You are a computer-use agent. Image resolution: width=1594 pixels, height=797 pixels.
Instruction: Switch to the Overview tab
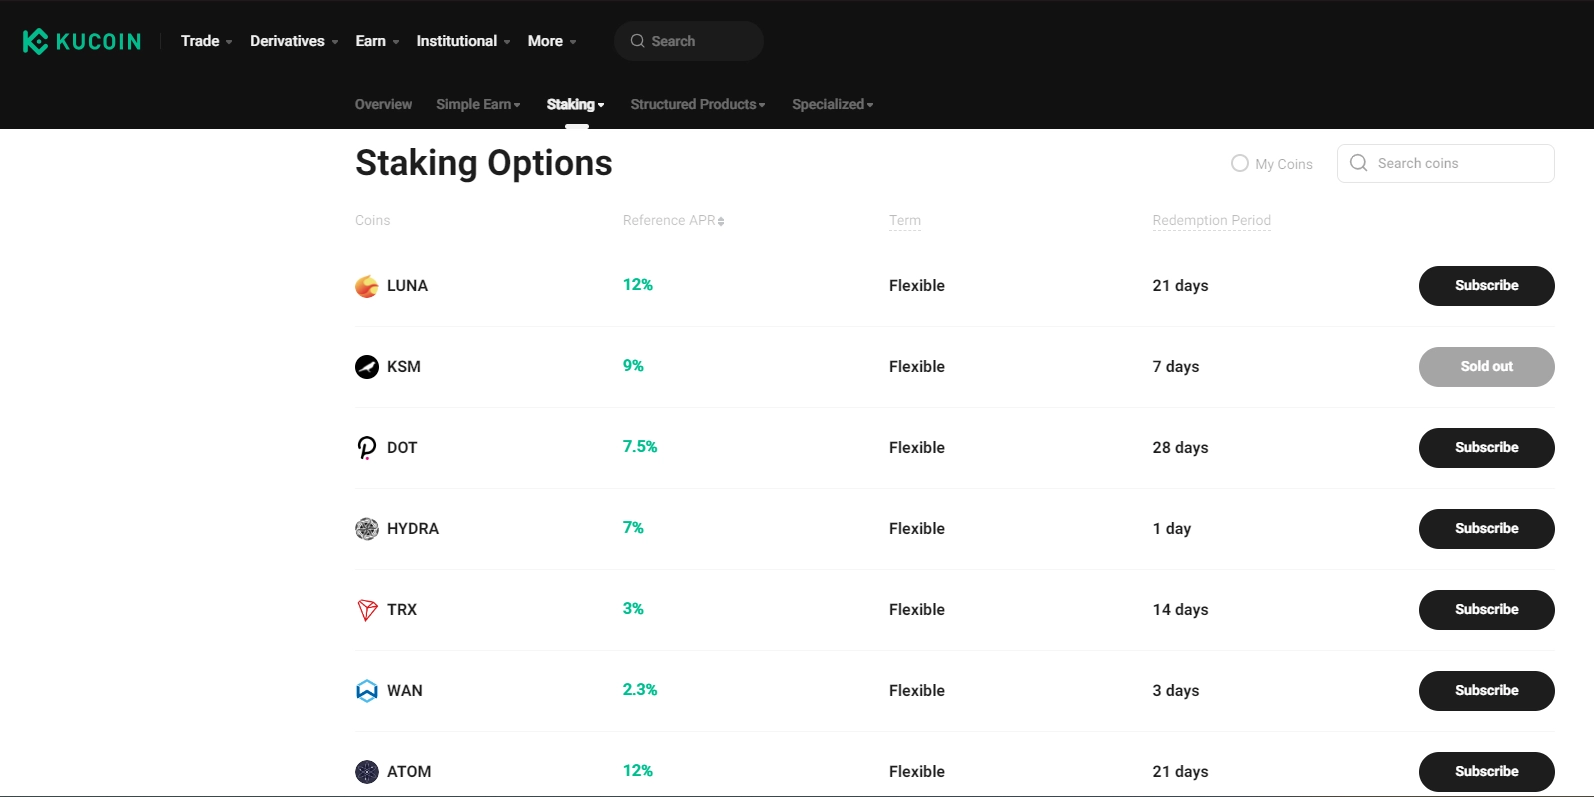pos(383,105)
